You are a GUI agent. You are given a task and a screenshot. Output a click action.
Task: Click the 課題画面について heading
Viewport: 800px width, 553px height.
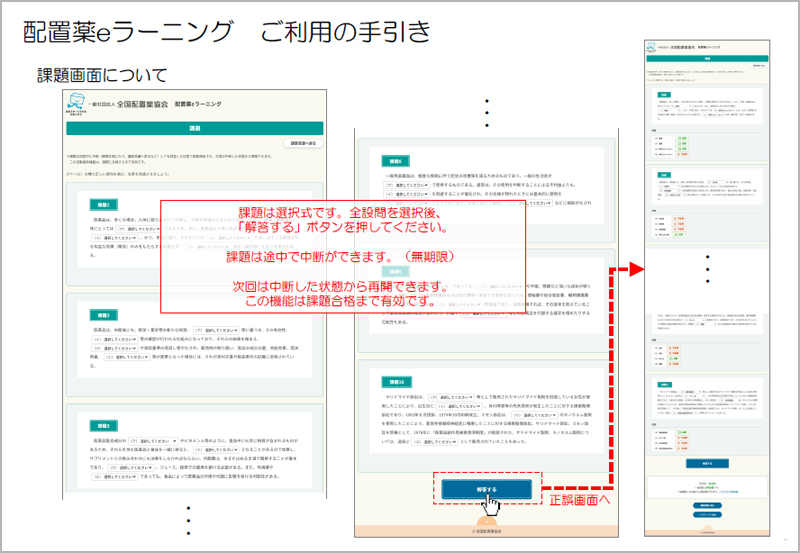101,75
